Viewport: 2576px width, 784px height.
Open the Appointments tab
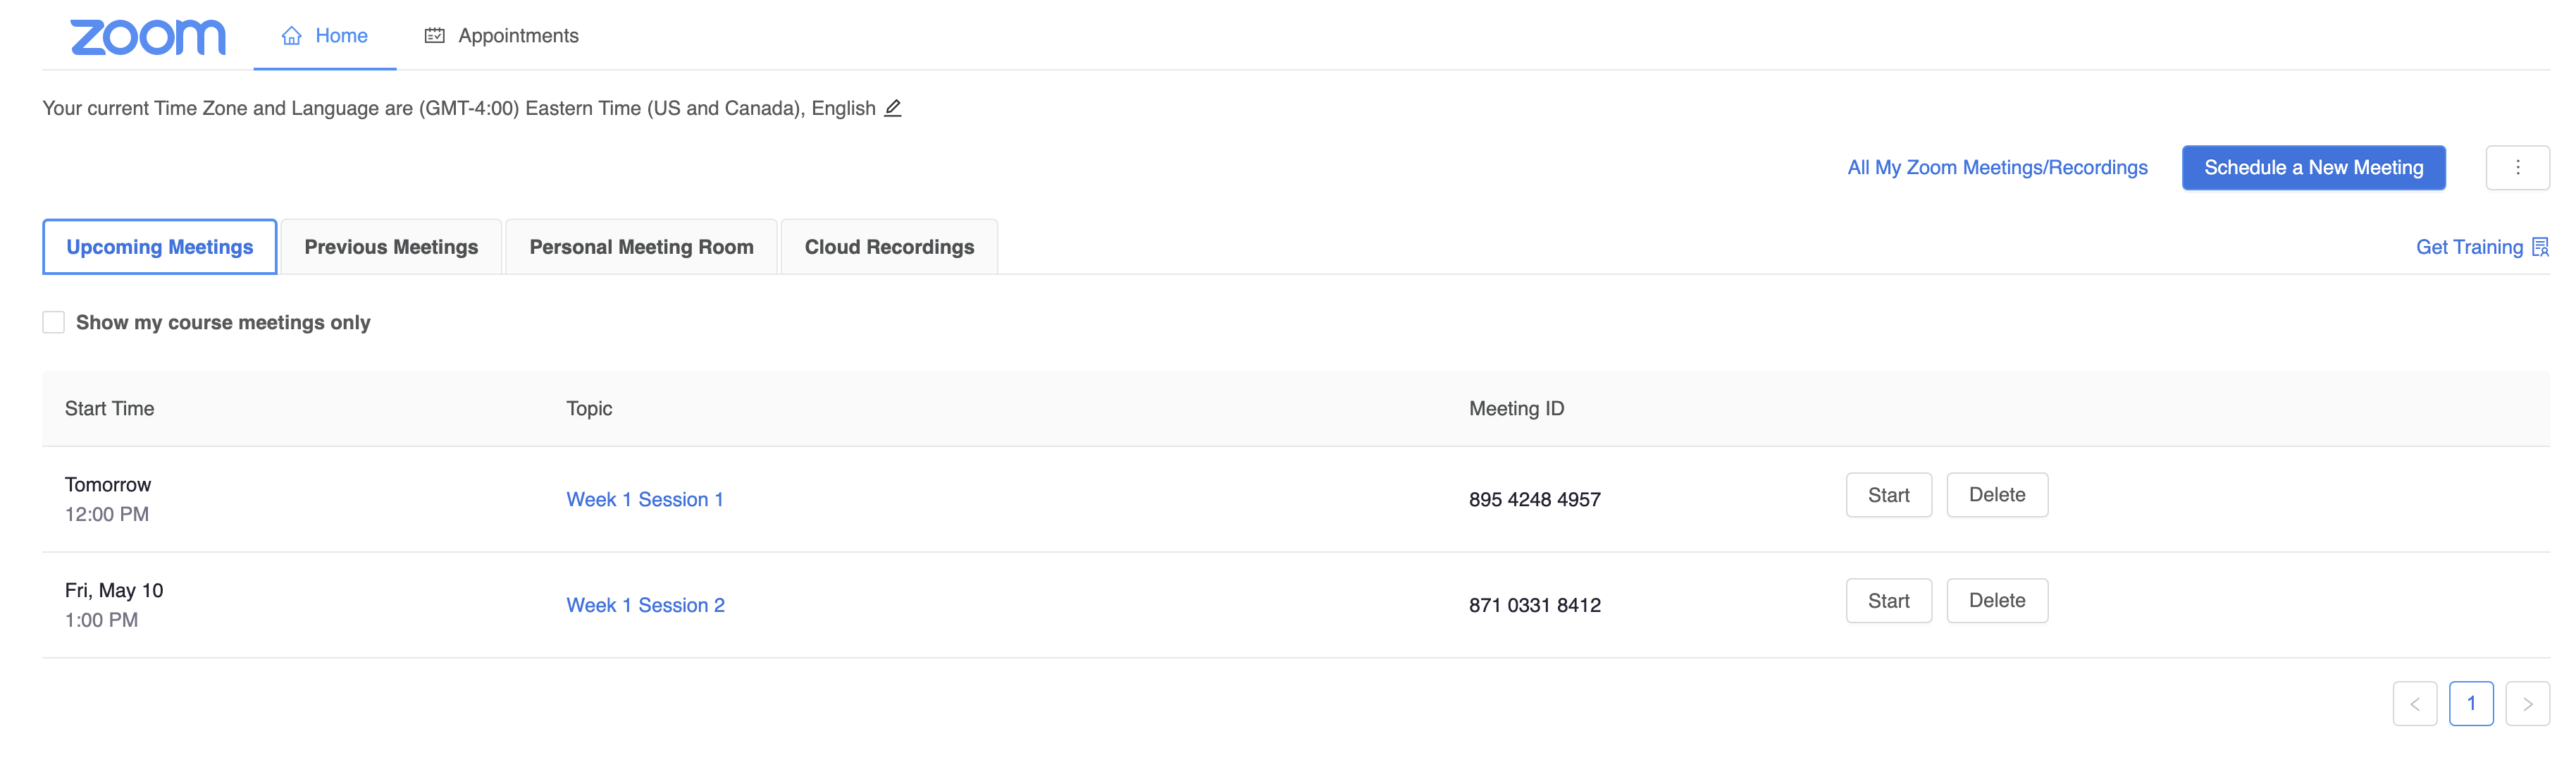(x=502, y=36)
